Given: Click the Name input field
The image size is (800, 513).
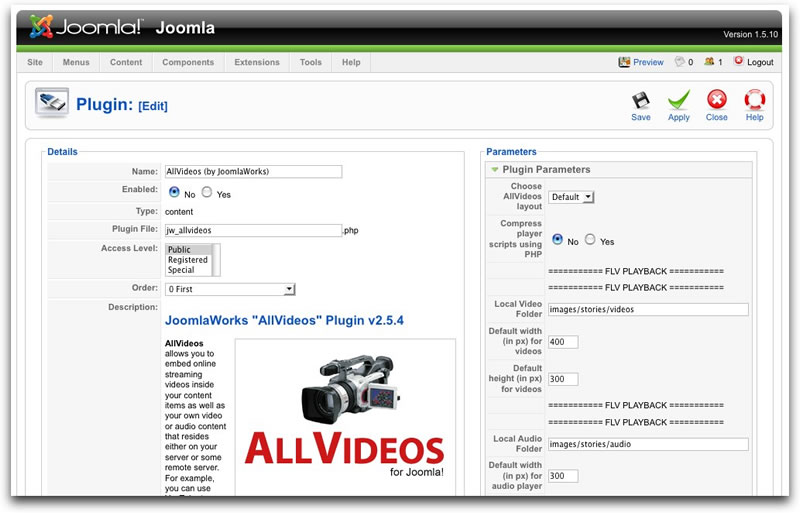Looking at the screenshot, I should (x=253, y=172).
